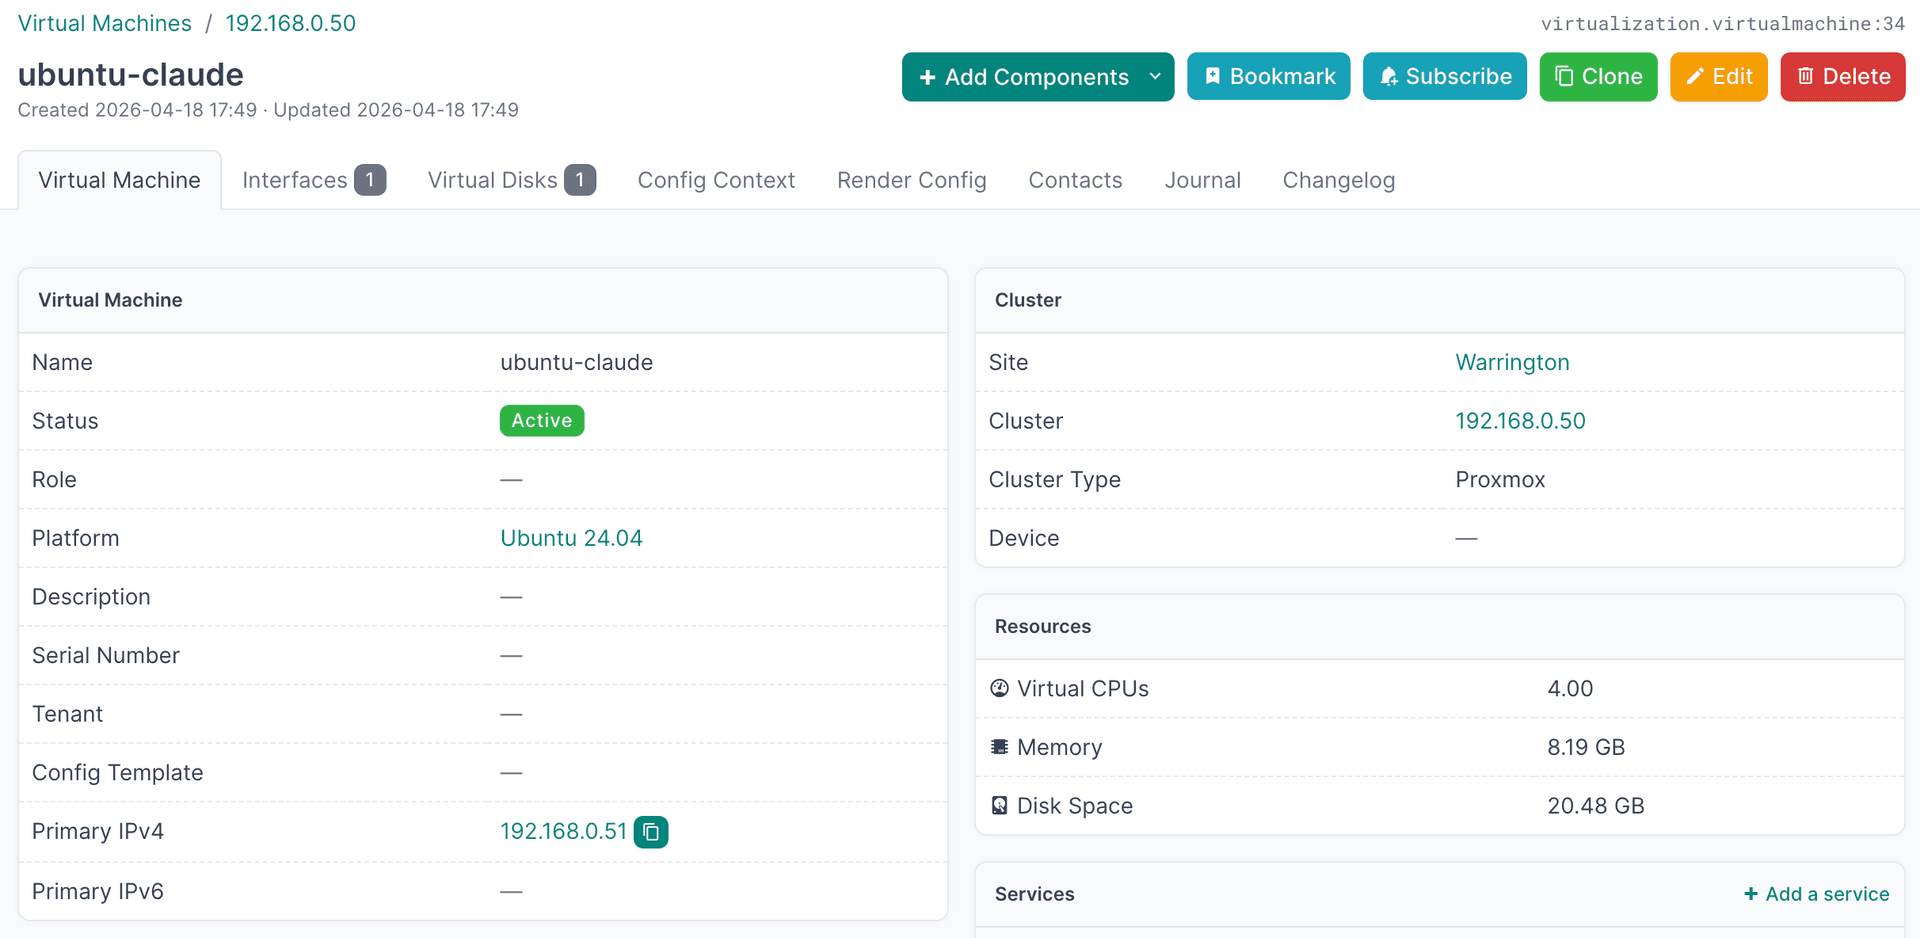Go to Virtual Machines breadcrumb

point(105,23)
